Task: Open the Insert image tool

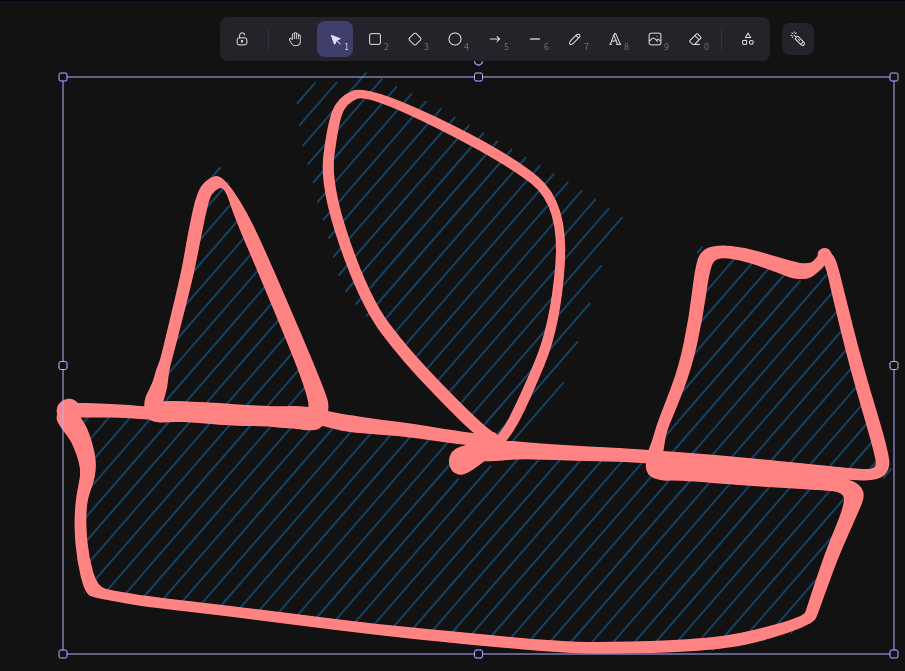Action: pyautogui.click(x=655, y=39)
